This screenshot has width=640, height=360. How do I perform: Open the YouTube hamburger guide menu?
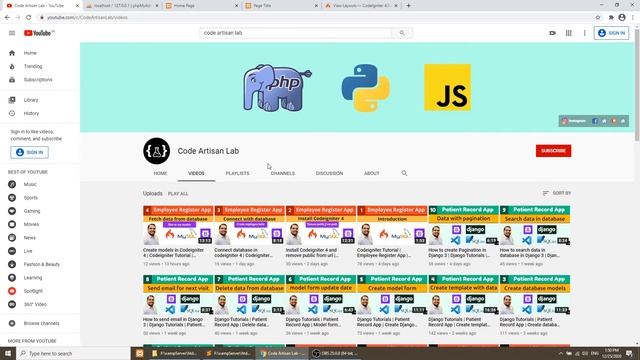[12, 33]
